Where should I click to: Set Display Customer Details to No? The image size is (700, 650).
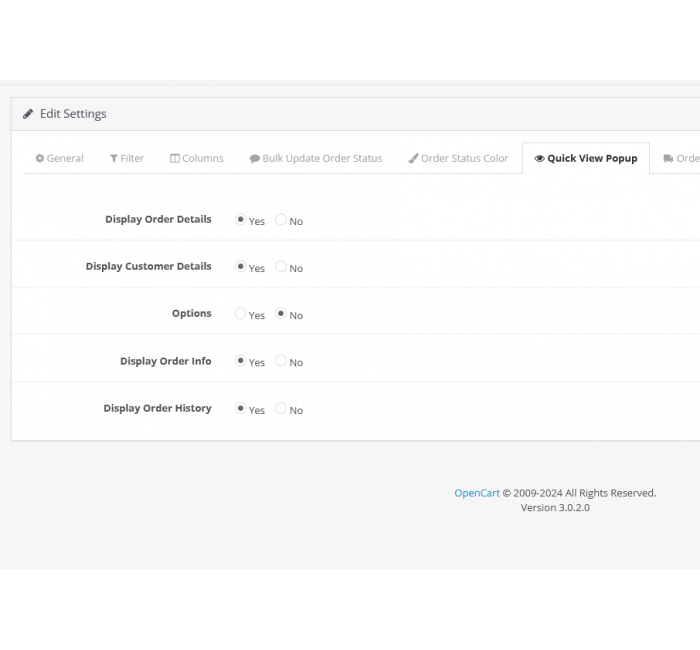(x=281, y=267)
